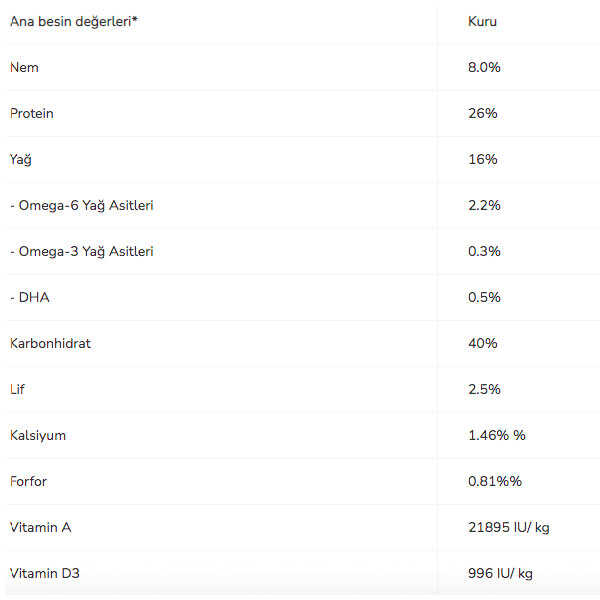Image resolution: width=600 pixels, height=600 pixels.
Task: Select the "Kuru" column header
Action: pos(482,21)
